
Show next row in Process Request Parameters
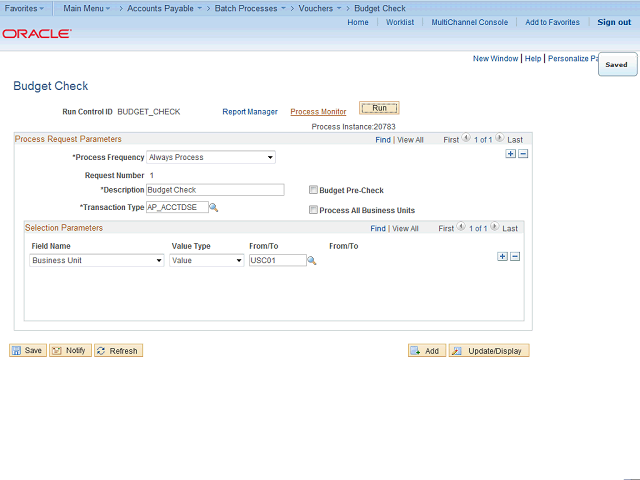pyautogui.click(x=499, y=138)
